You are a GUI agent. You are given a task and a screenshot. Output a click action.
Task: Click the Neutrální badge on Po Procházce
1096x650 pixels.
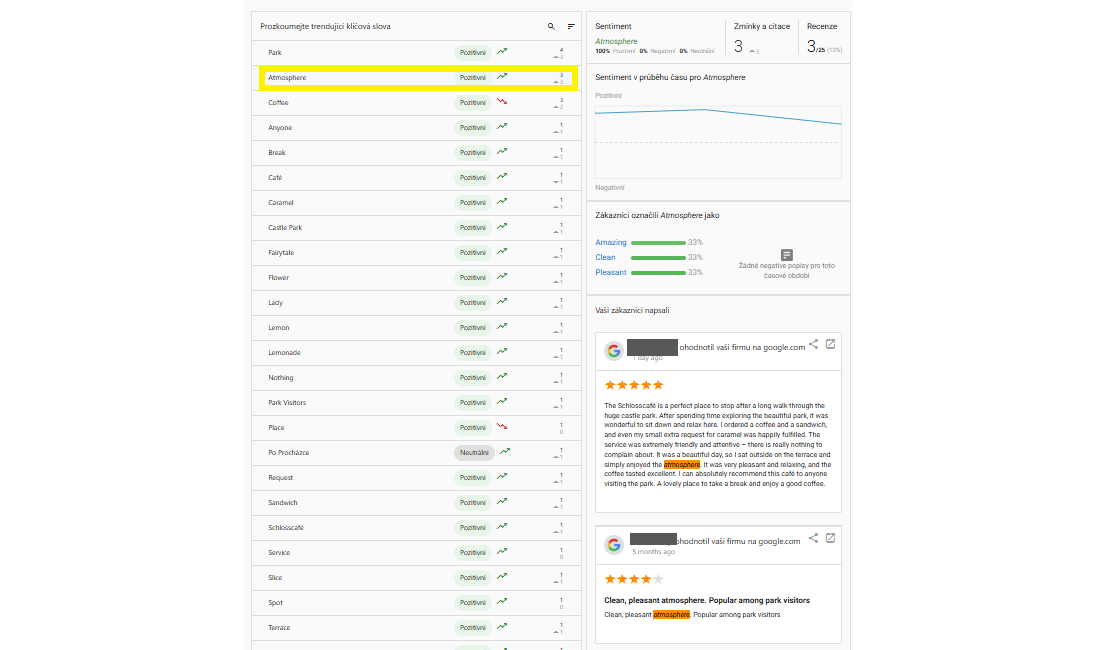pos(474,452)
